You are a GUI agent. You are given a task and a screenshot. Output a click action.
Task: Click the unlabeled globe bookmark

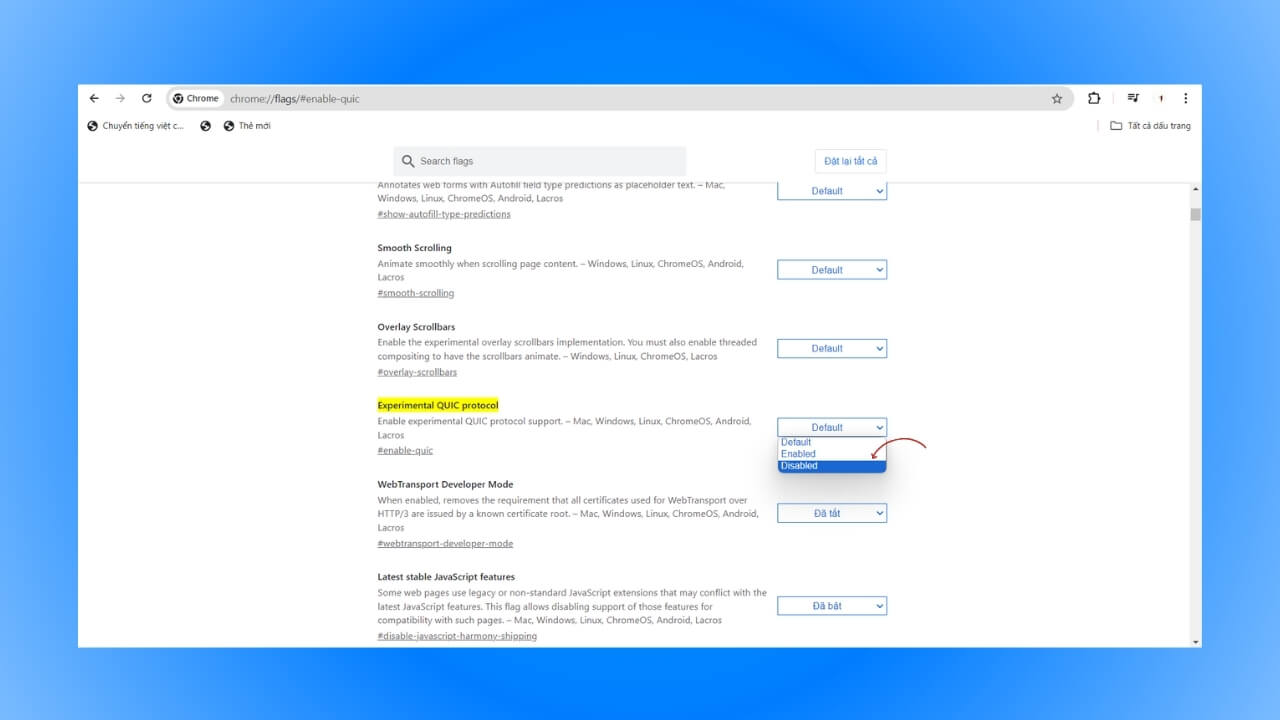(206, 126)
